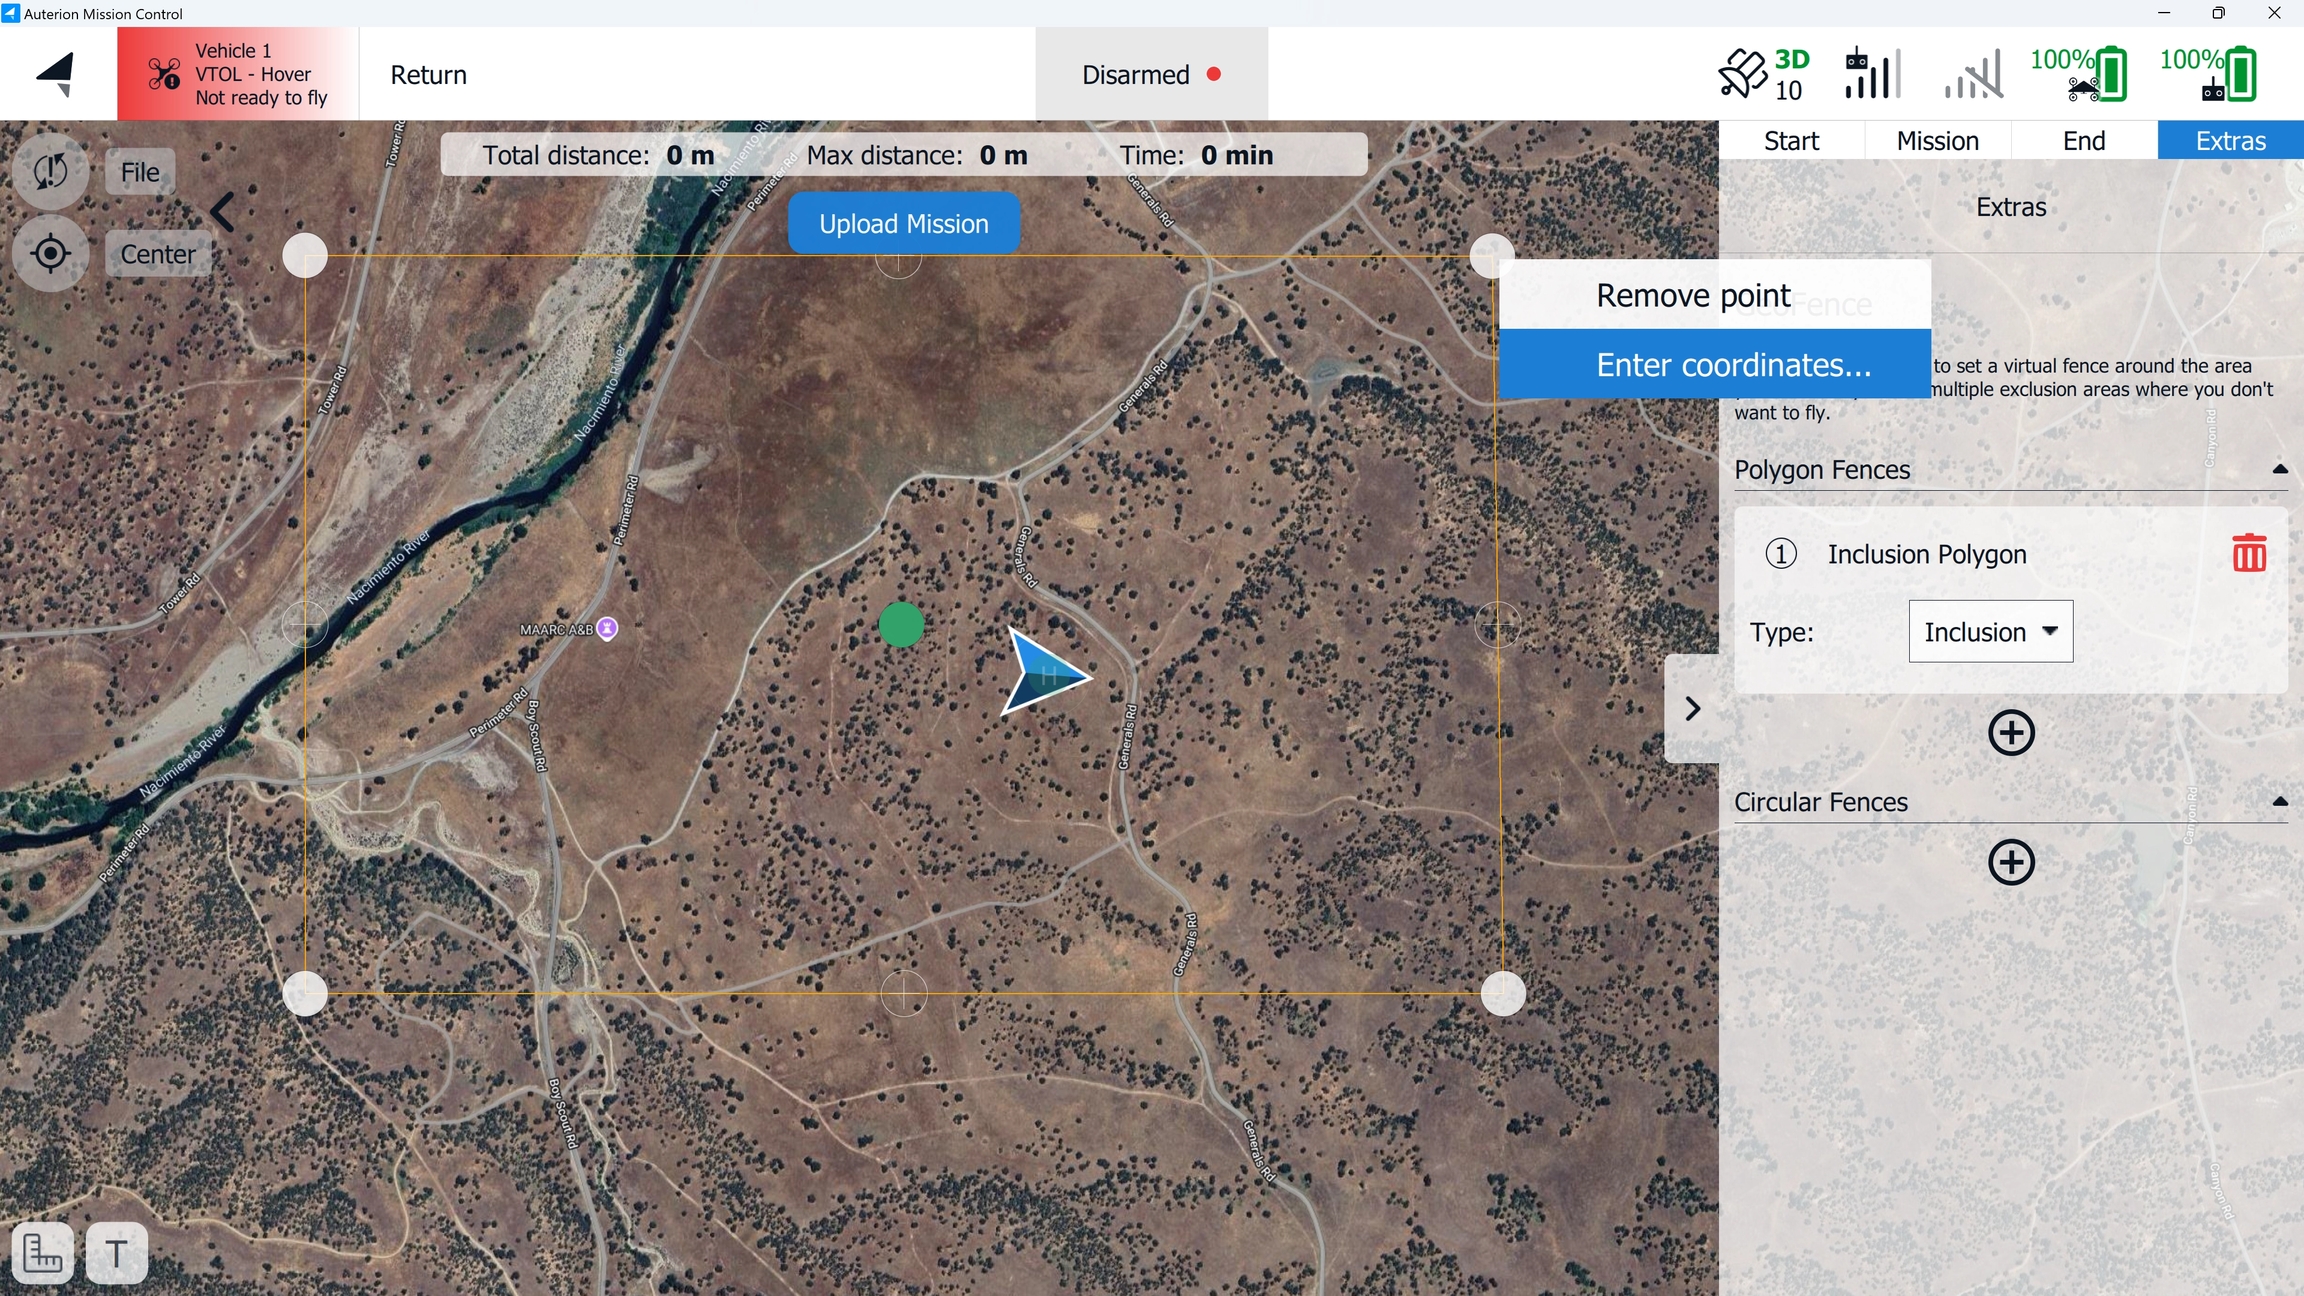Open the fence Type Inclusion dropdown

1990,632
